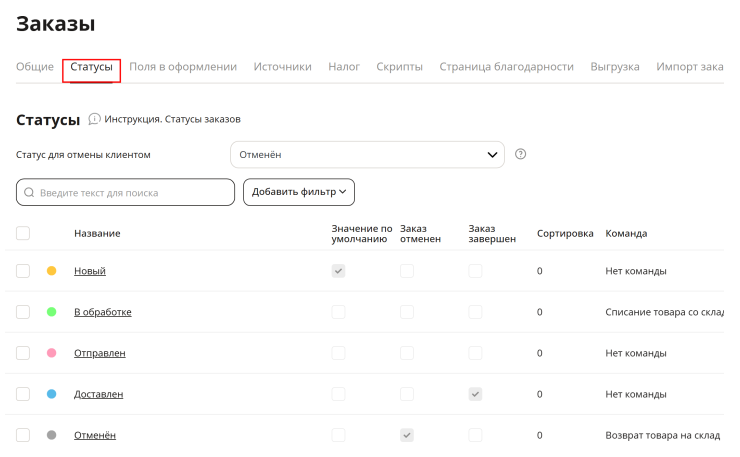Image resolution: width=740 pixels, height=457 pixels.
Task: Open the Новый status link
Action: tap(90, 271)
